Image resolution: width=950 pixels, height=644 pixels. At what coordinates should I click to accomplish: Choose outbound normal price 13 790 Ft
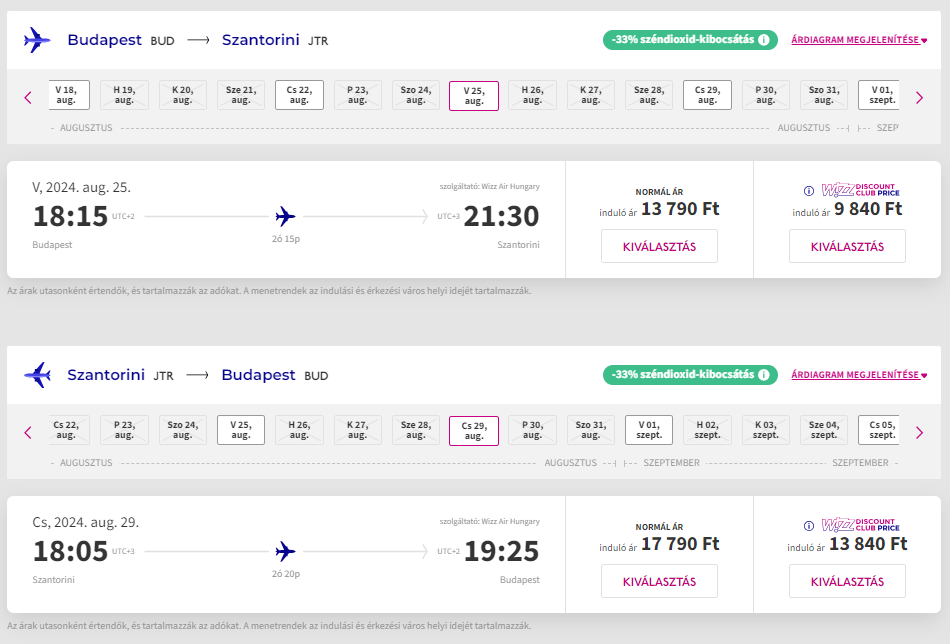click(x=659, y=246)
